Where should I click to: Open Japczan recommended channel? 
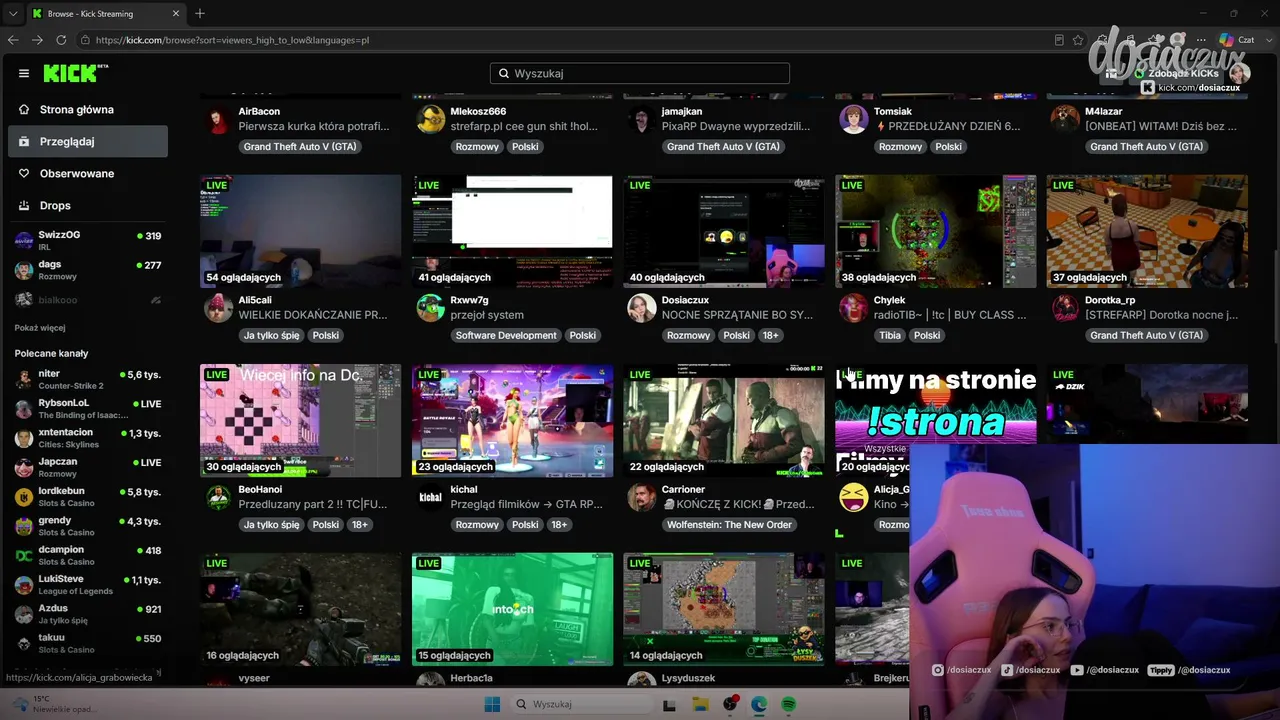pyautogui.click(x=88, y=467)
